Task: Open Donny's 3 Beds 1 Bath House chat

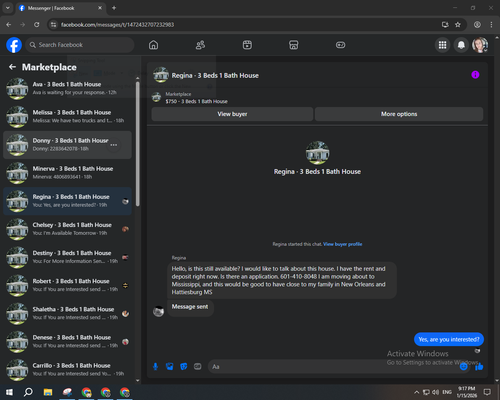Action: [x=68, y=145]
